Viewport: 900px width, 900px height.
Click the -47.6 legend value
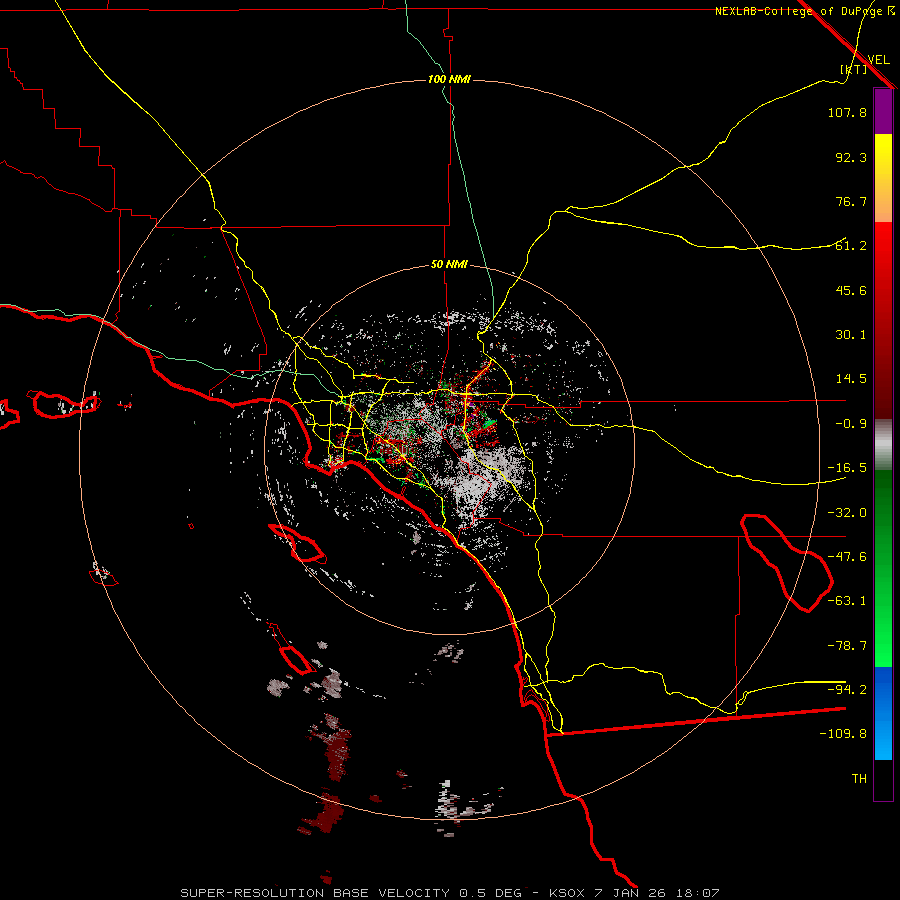tap(847, 557)
